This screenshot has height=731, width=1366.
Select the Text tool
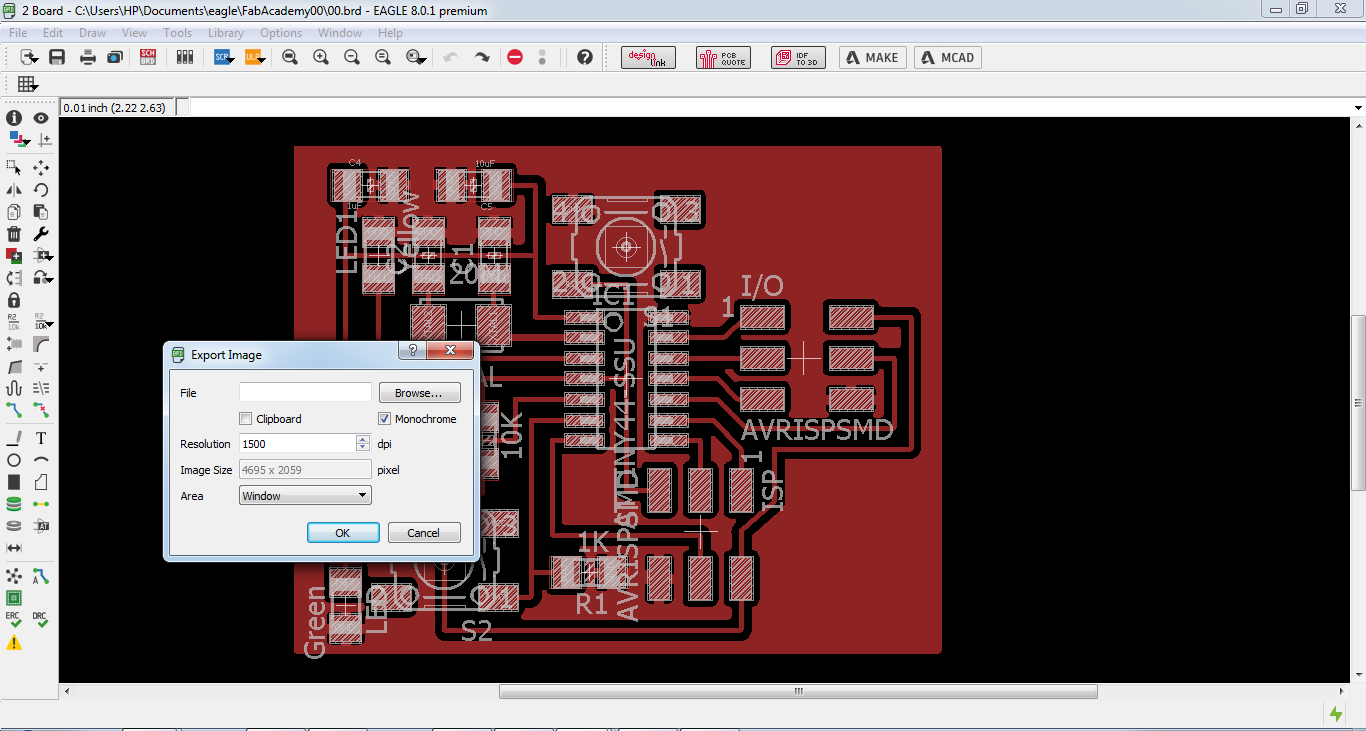(41, 438)
